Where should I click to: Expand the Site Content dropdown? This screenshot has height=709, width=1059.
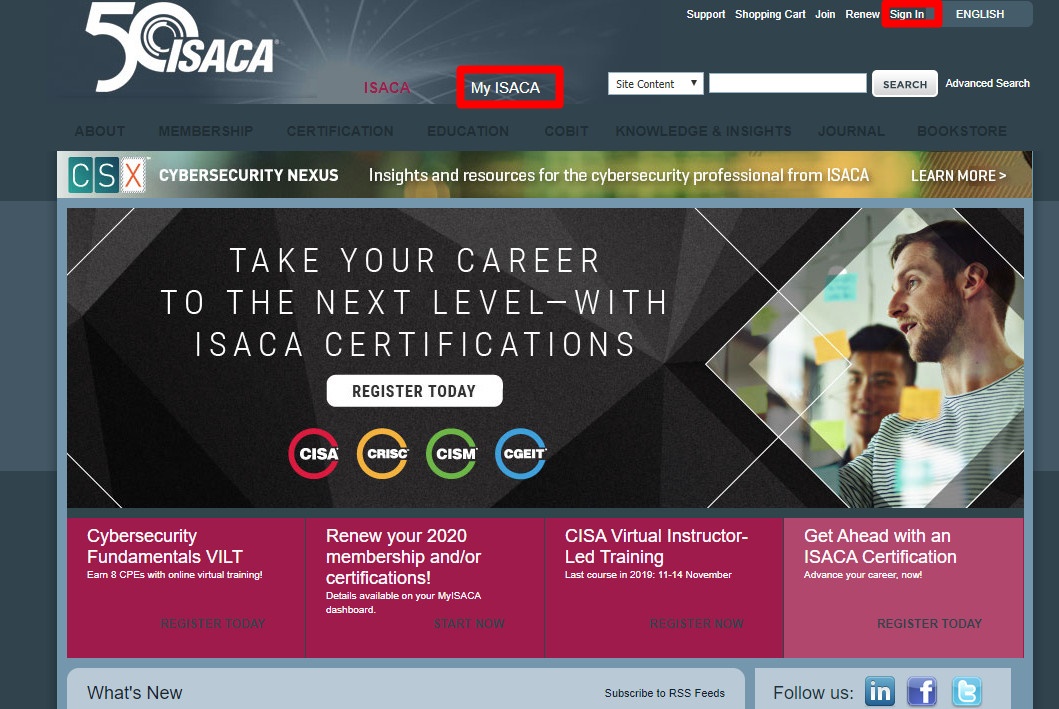[656, 84]
